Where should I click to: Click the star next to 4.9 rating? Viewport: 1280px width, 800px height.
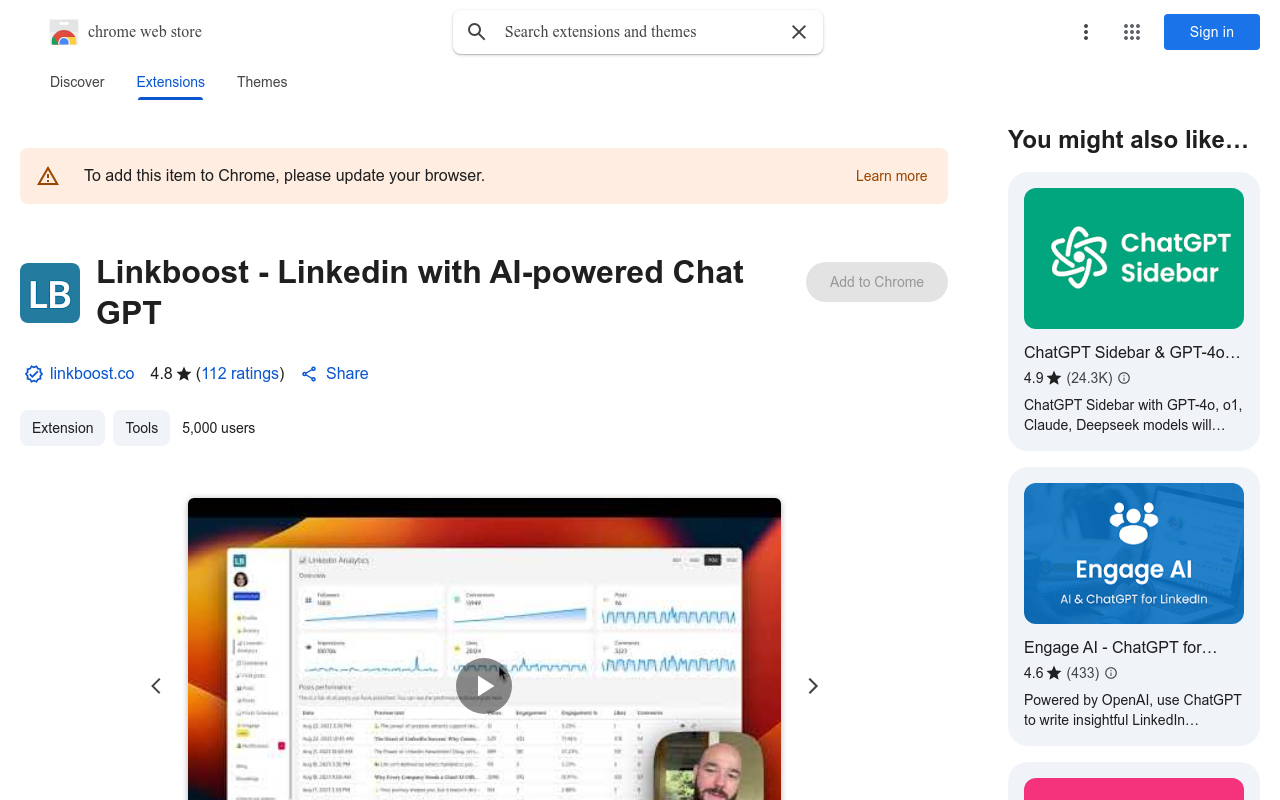tap(1054, 378)
